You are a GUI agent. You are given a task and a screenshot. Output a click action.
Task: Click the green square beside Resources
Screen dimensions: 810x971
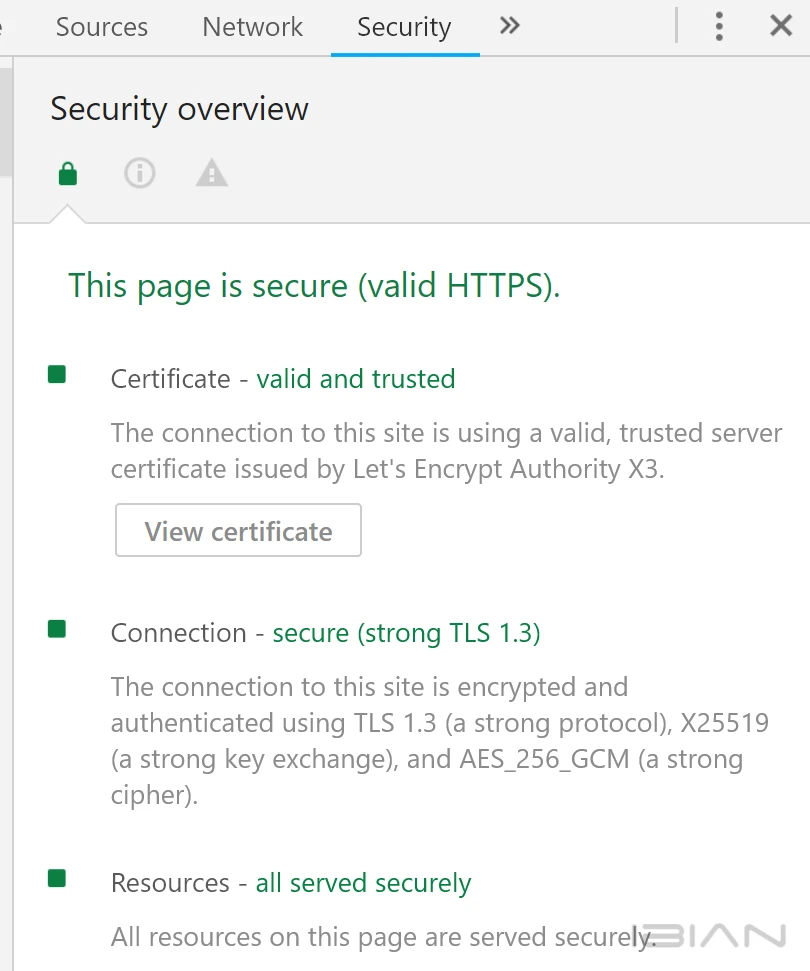tap(57, 879)
